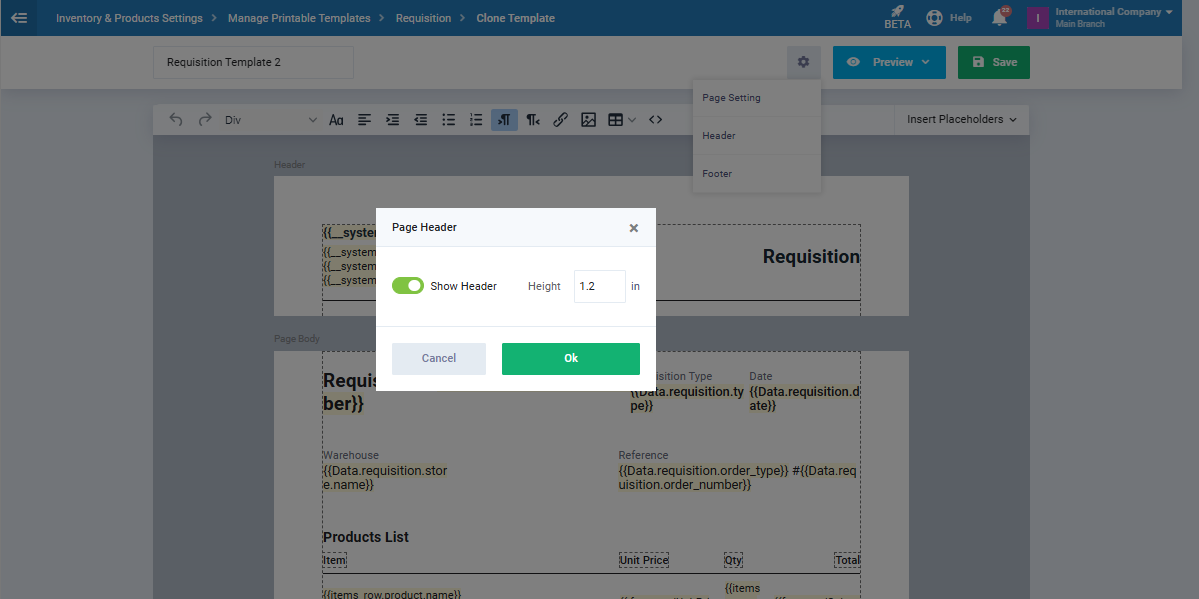Open the insert link tool

click(x=560, y=120)
